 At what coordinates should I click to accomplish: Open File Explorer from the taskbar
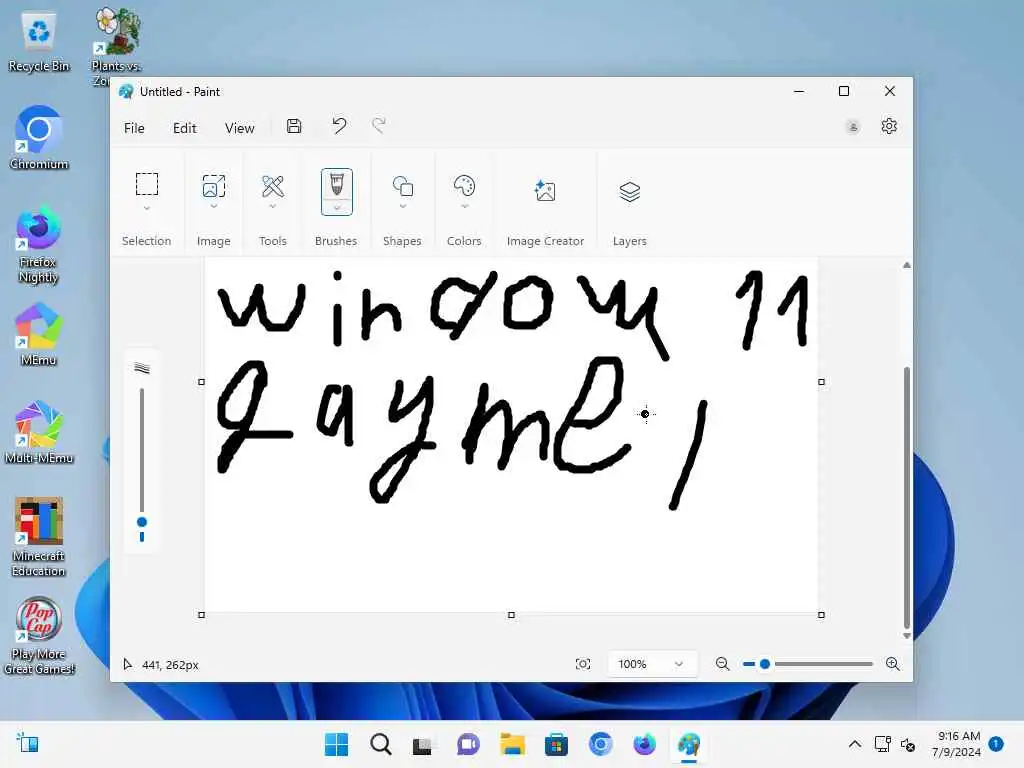pos(513,744)
